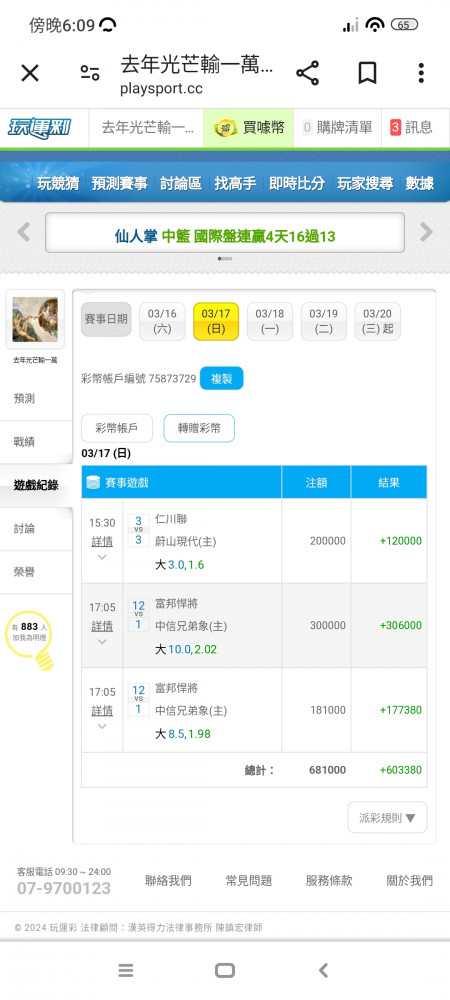Screen dimensions: 450x1000
Task: Click the 複製 button to copy account number
Action: tap(221, 379)
